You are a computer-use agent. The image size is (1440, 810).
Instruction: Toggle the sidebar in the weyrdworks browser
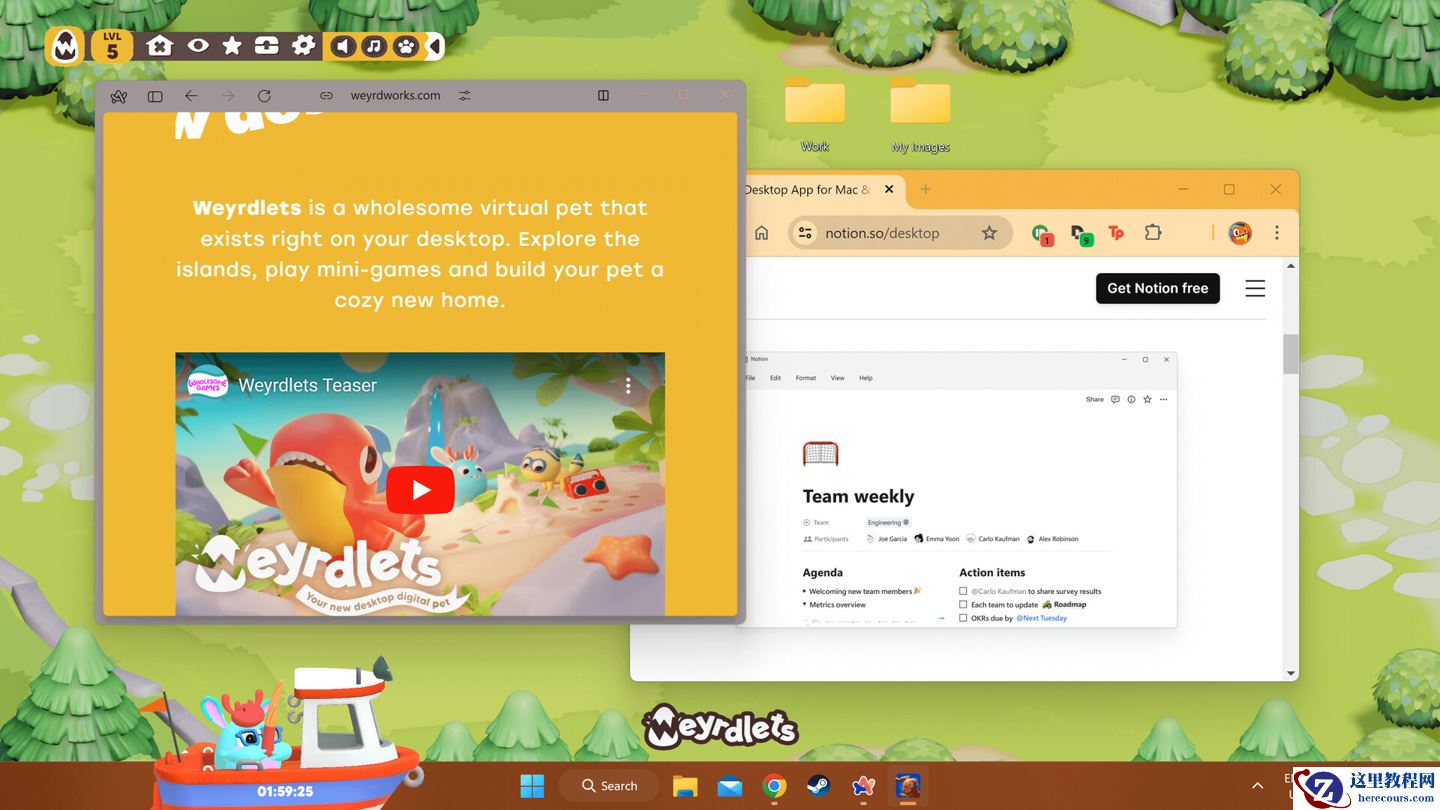pyautogui.click(x=155, y=96)
